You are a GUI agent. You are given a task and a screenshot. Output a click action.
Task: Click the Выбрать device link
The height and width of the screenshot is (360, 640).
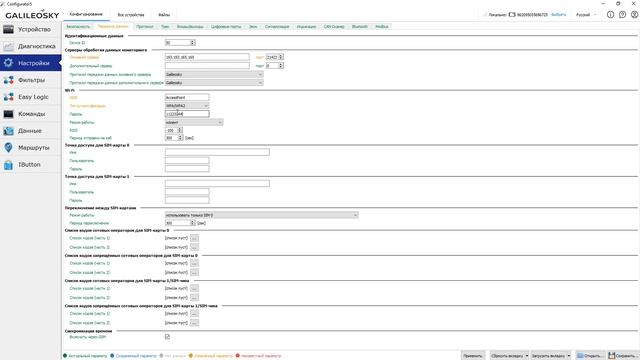558,15
